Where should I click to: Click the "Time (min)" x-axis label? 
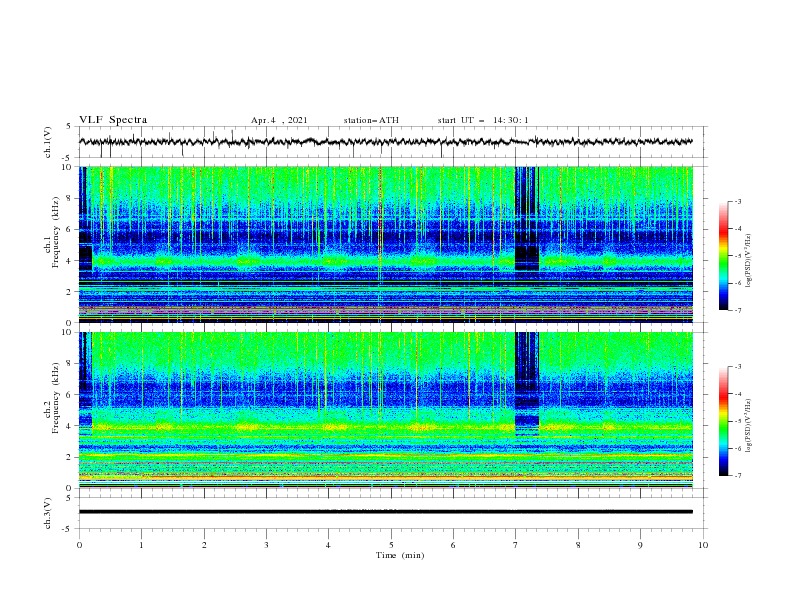pyautogui.click(x=400, y=555)
